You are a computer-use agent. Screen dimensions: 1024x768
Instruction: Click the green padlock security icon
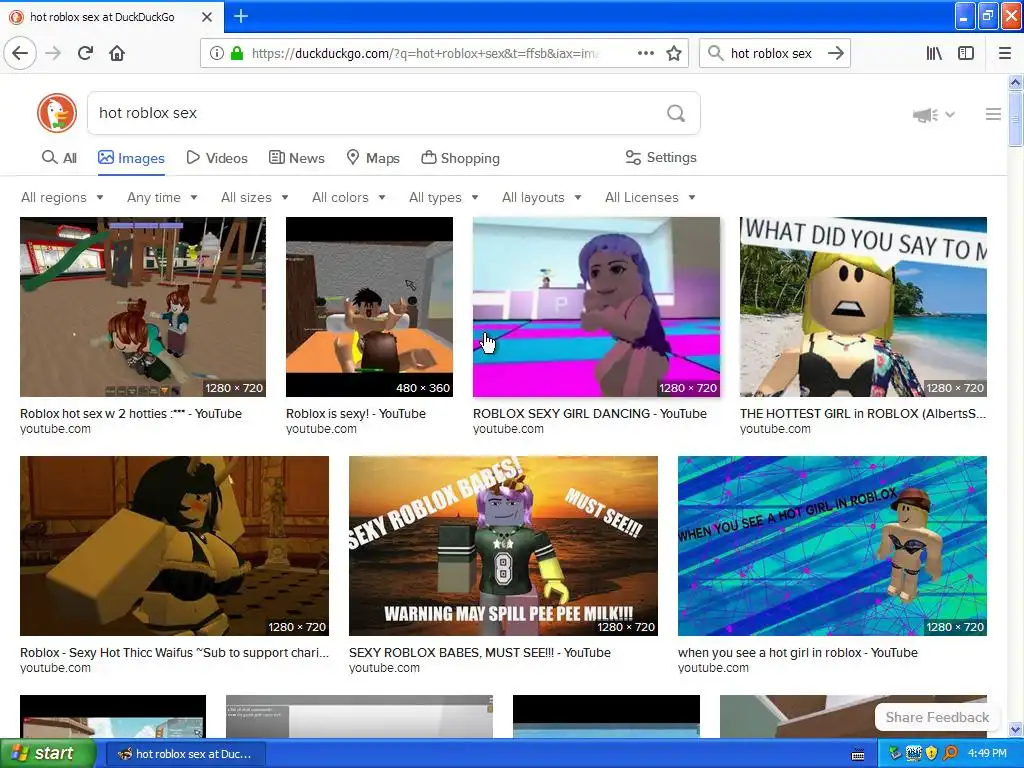click(237, 54)
